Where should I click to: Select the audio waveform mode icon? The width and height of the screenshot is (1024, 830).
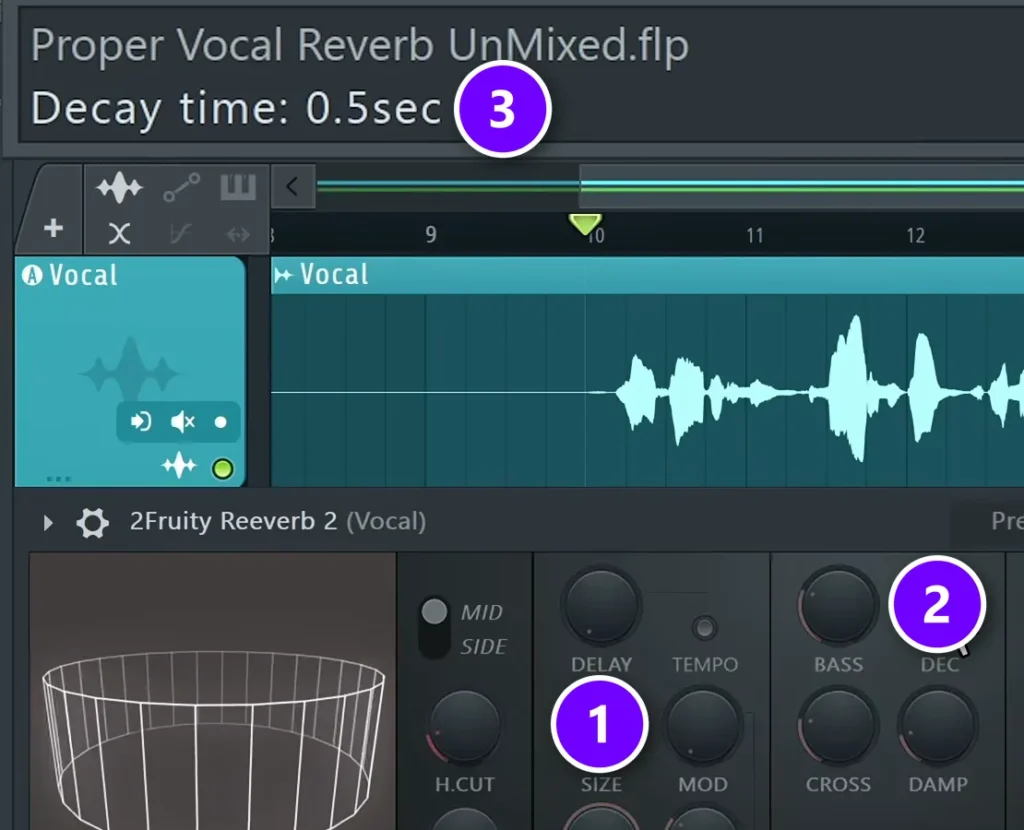point(119,188)
